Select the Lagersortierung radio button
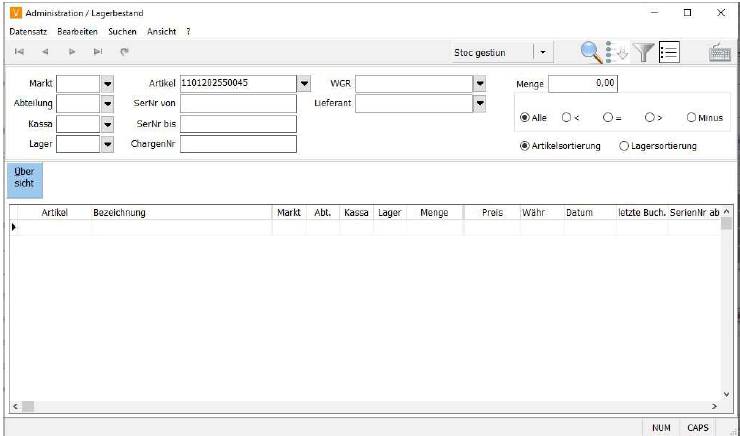This screenshot has width=740, height=436. coord(625,146)
